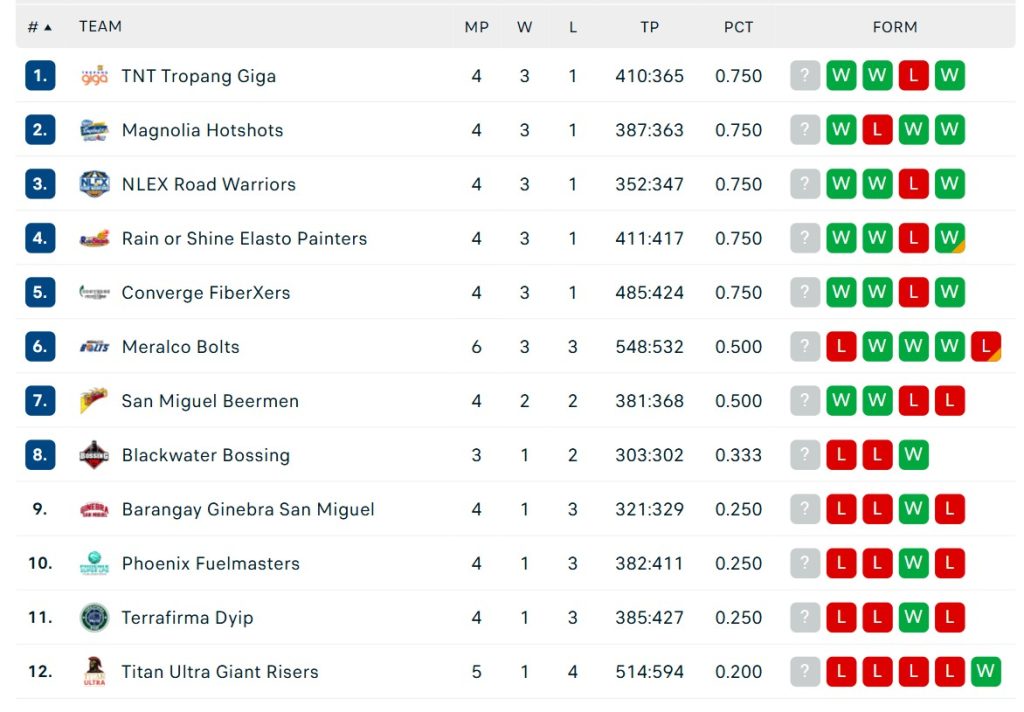The width and height of the screenshot is (1024, 712).
Task: Click the rank 1 position badge
Action: 40,76
